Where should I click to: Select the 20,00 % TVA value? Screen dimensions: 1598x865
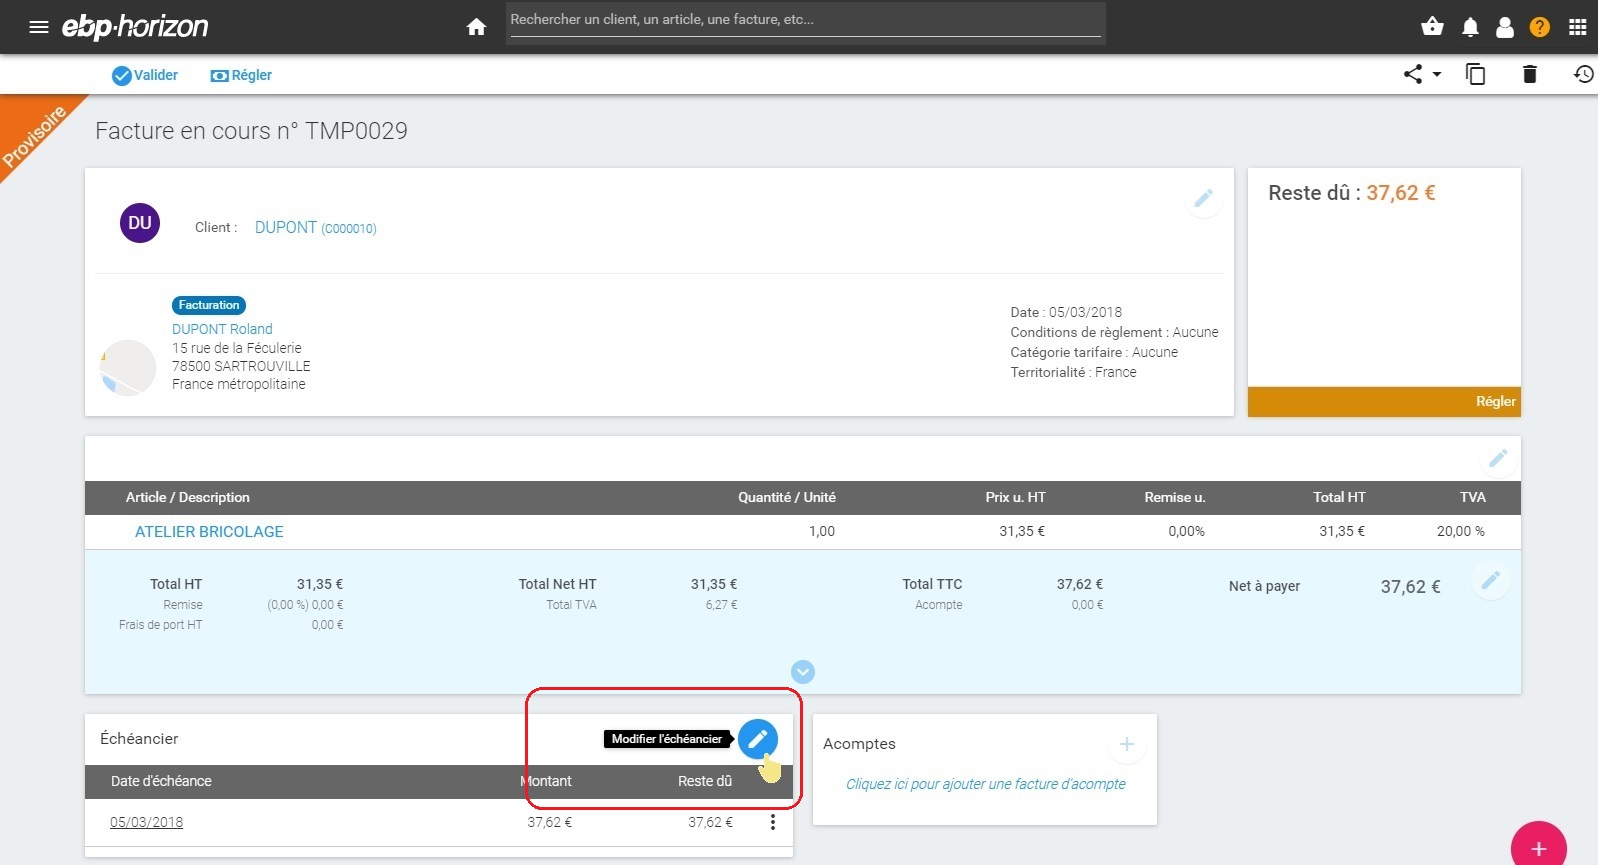pos(1460,531)
